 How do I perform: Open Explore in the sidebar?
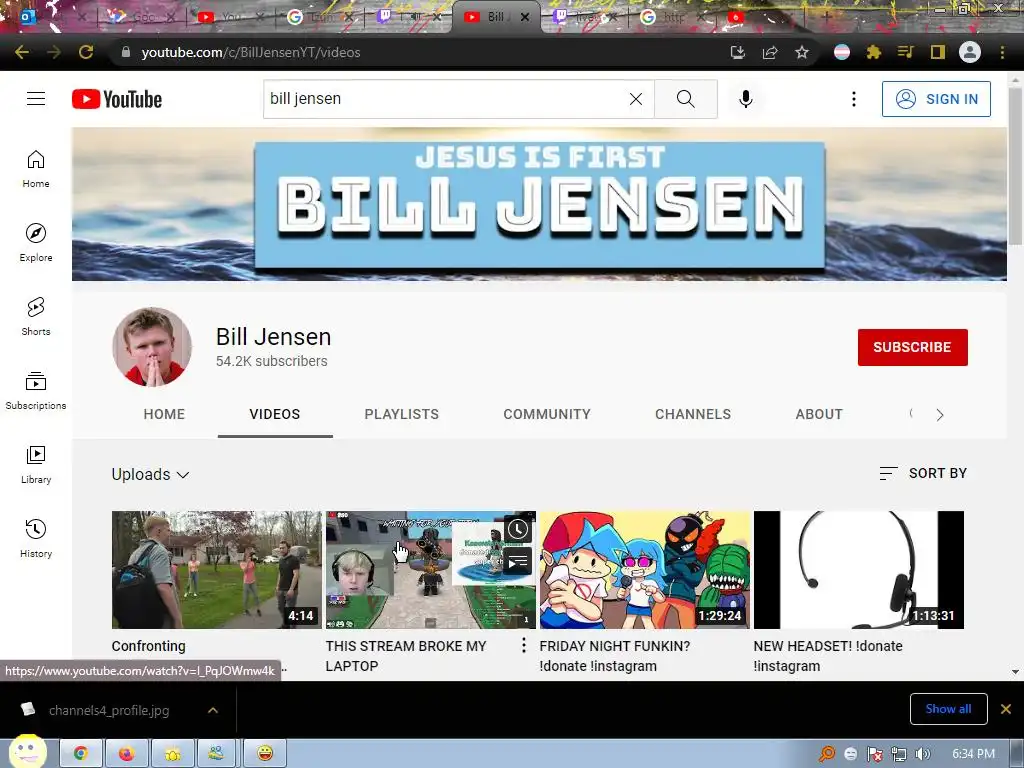[x=36, y=243]
